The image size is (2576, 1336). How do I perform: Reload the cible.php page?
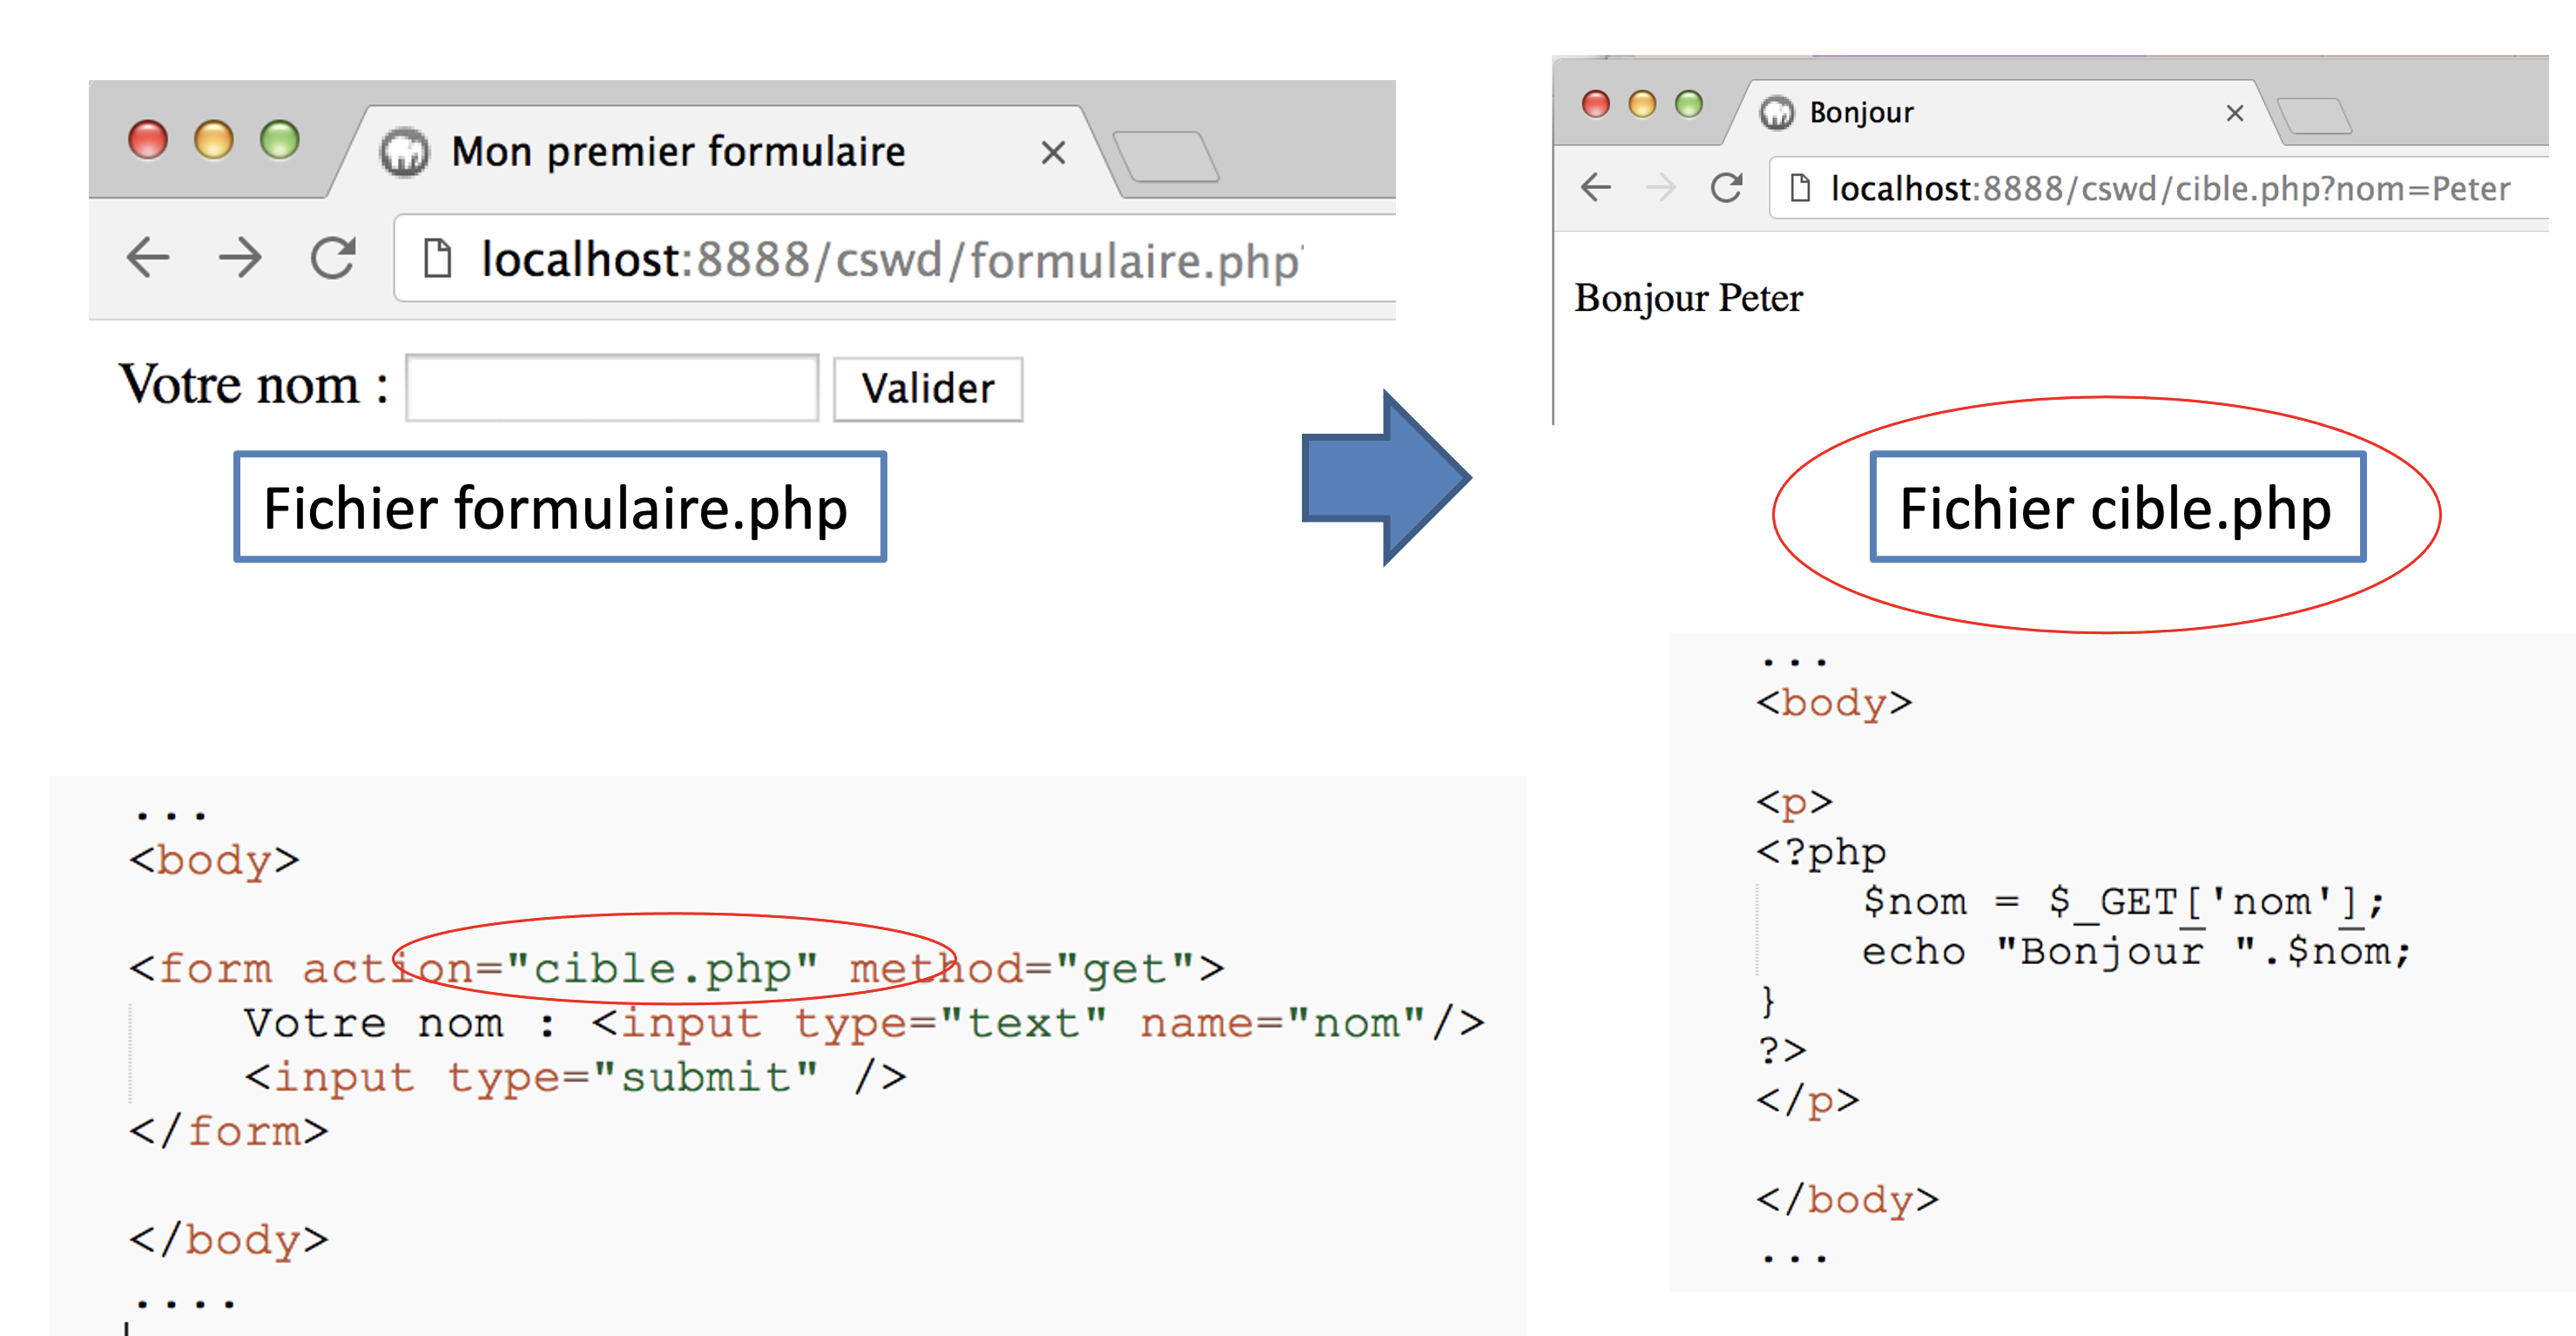tap(1726, 187)
